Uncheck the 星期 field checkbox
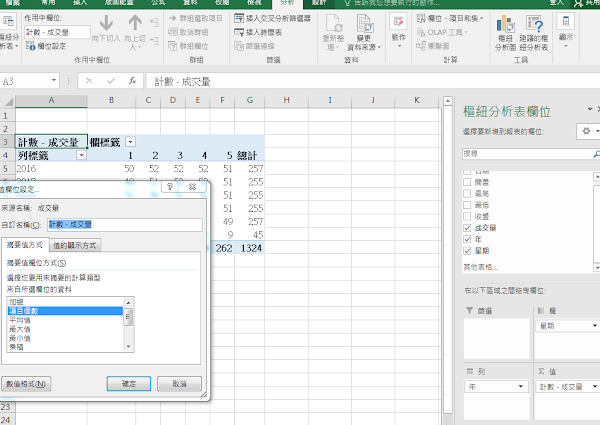The height and width of the screenshot is (425, 600). click(x=467, y=251)
